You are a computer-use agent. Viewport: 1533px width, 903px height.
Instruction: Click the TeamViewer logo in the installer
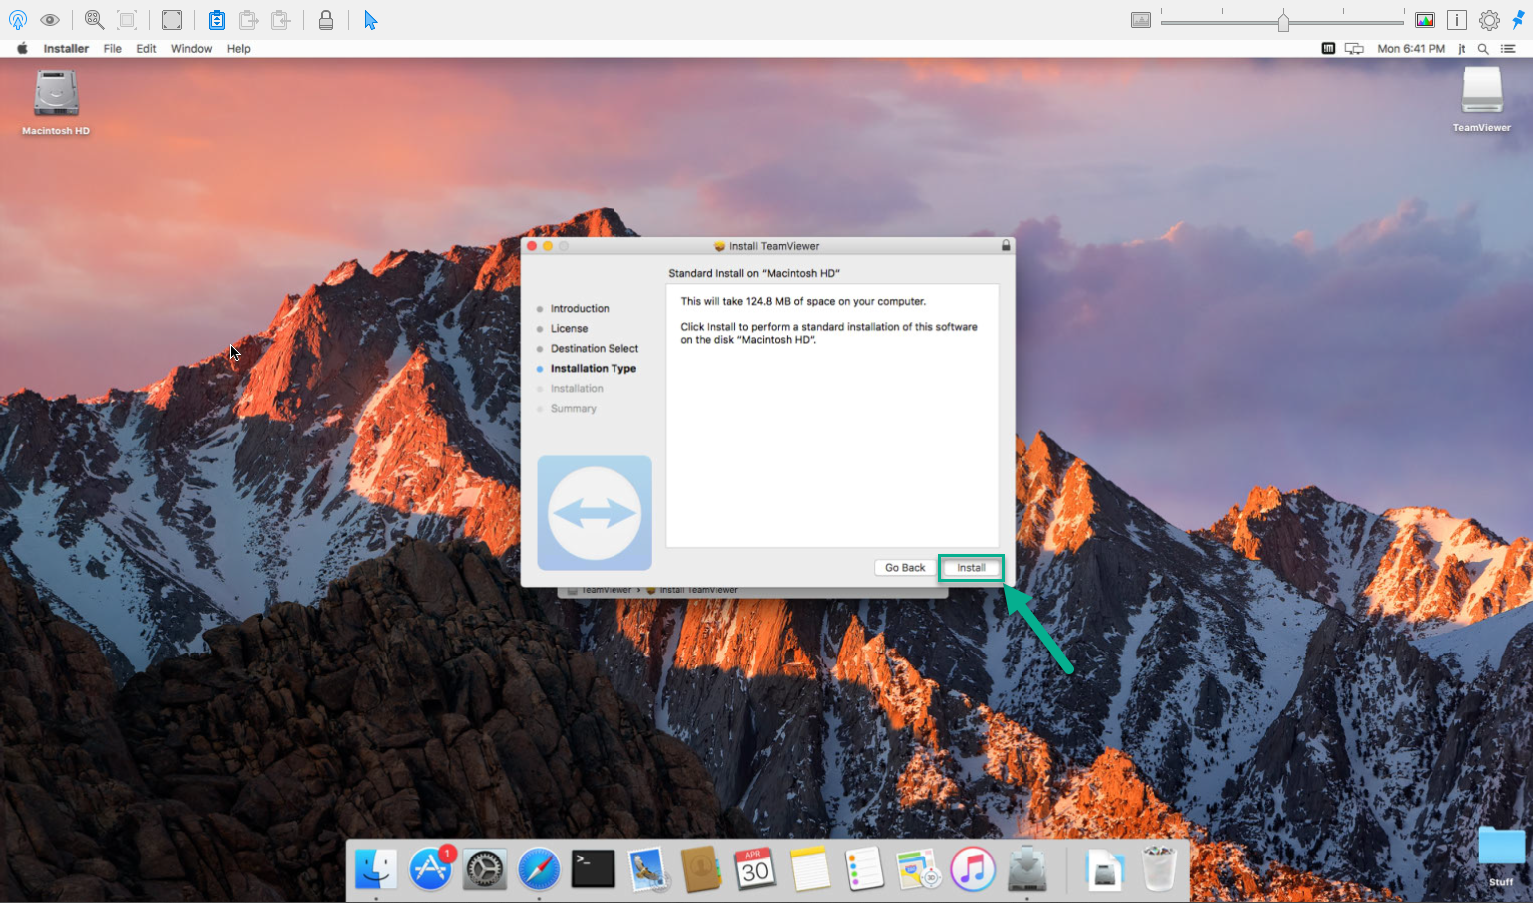[594, 513]
